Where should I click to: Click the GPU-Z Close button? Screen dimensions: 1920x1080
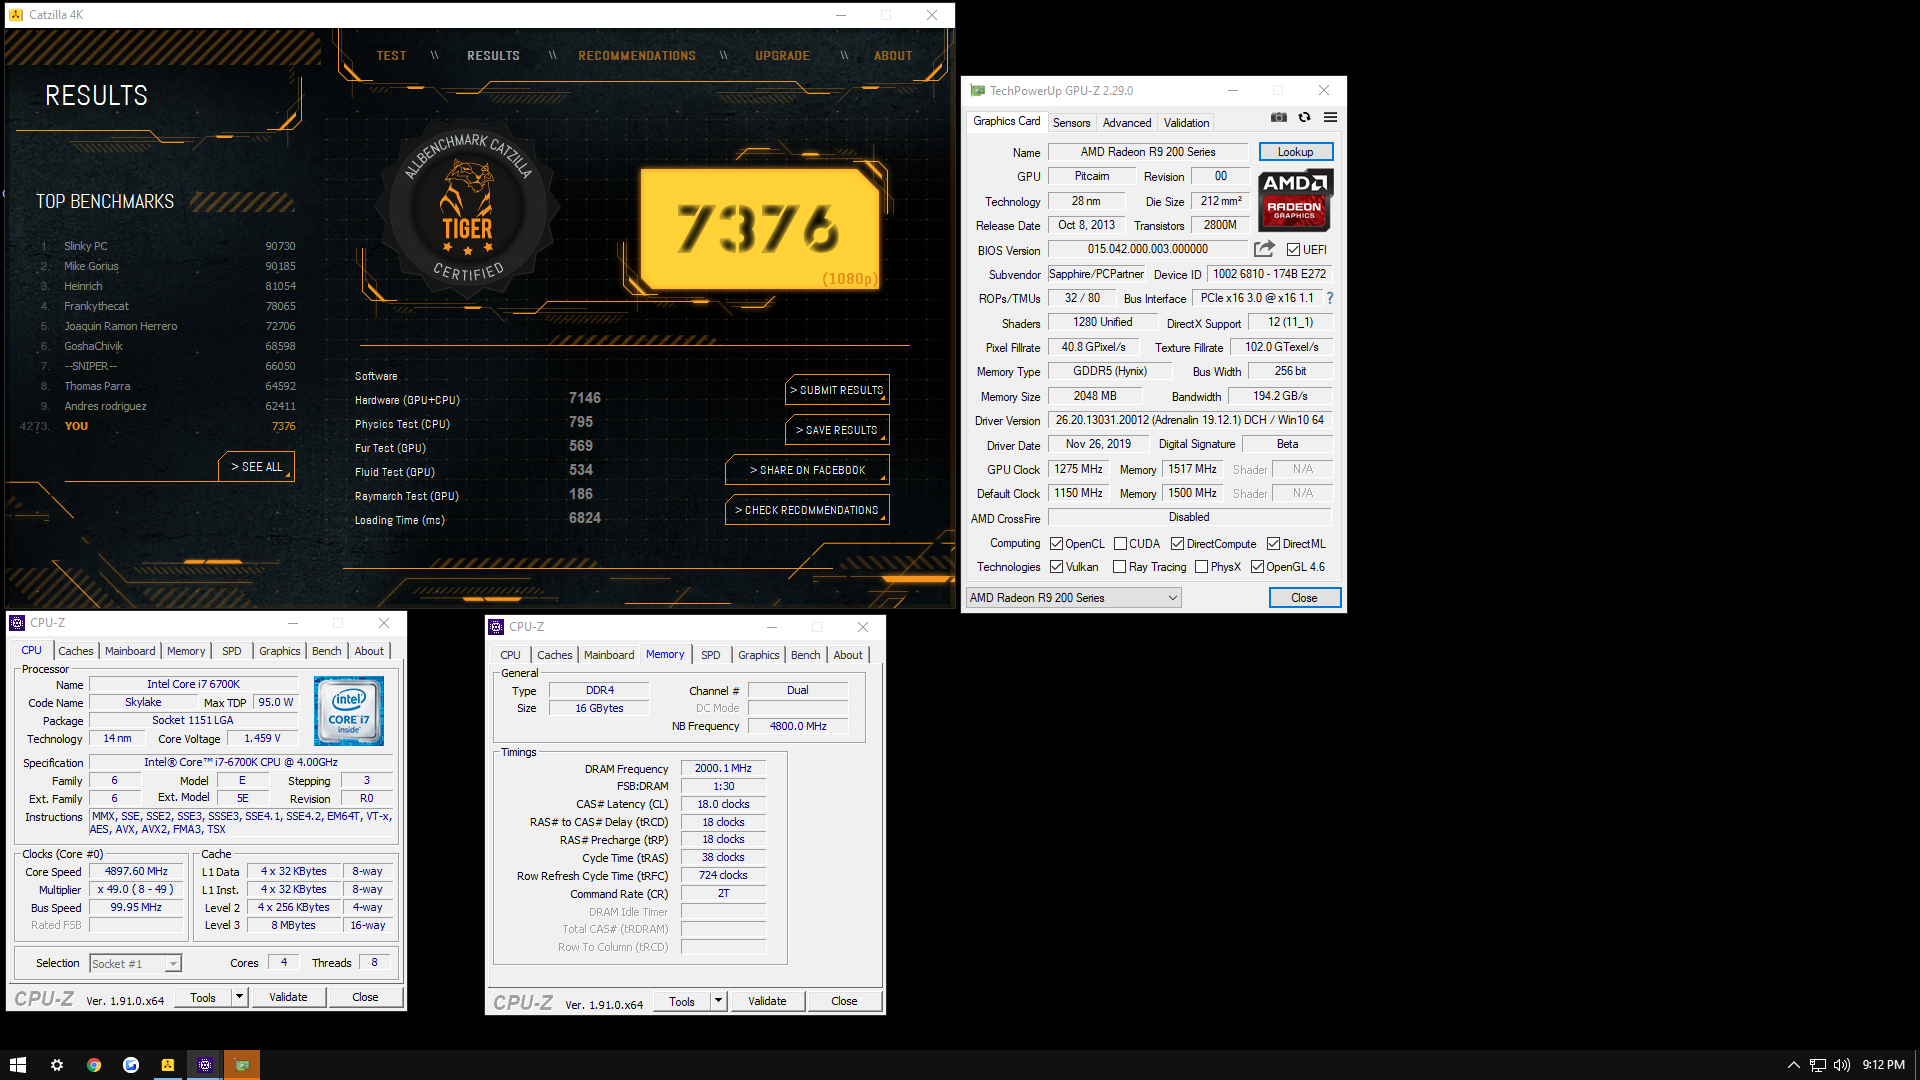(1304, 598)
